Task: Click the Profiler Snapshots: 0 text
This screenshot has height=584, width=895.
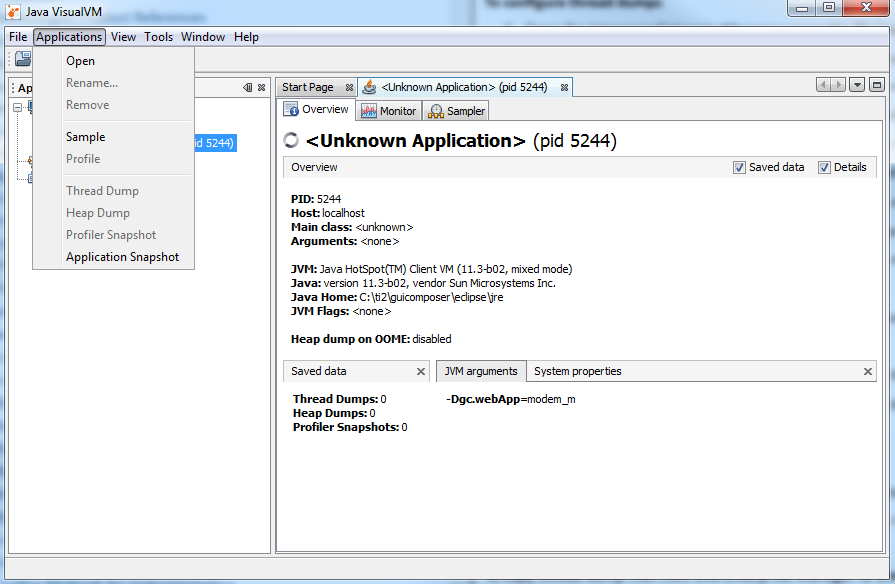Action: pyautogui.click(x=350, y=427)
